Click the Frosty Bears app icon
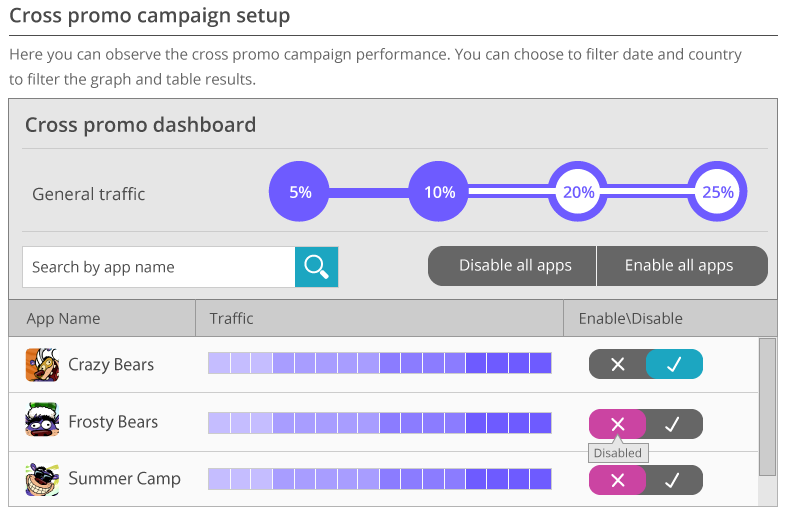786x518 pixels. coord(42,421)
